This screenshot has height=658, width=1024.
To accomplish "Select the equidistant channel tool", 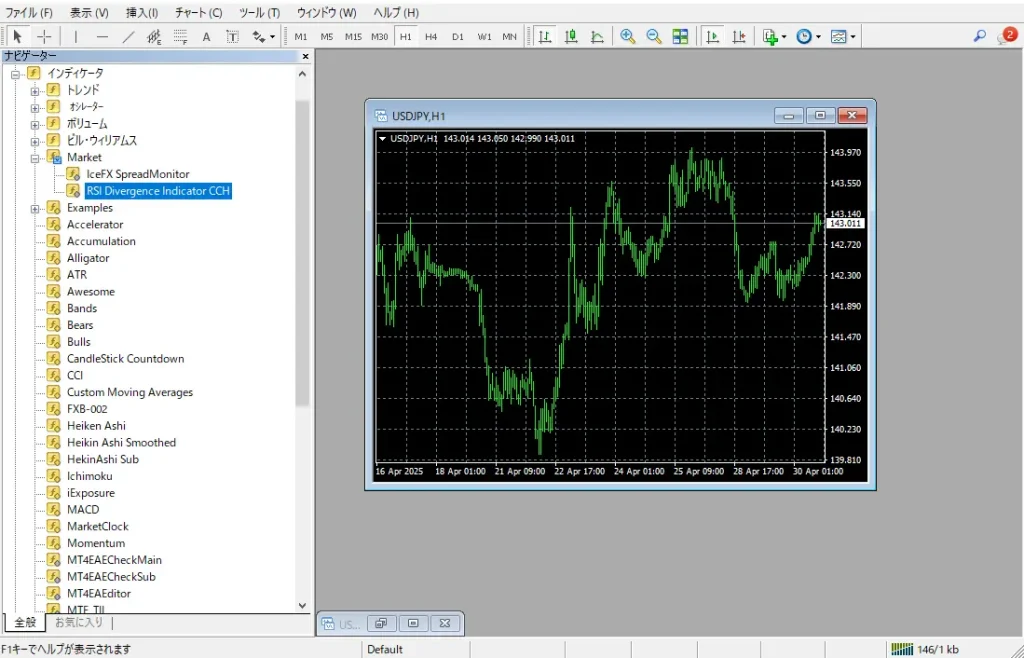I will click(154, 37).
